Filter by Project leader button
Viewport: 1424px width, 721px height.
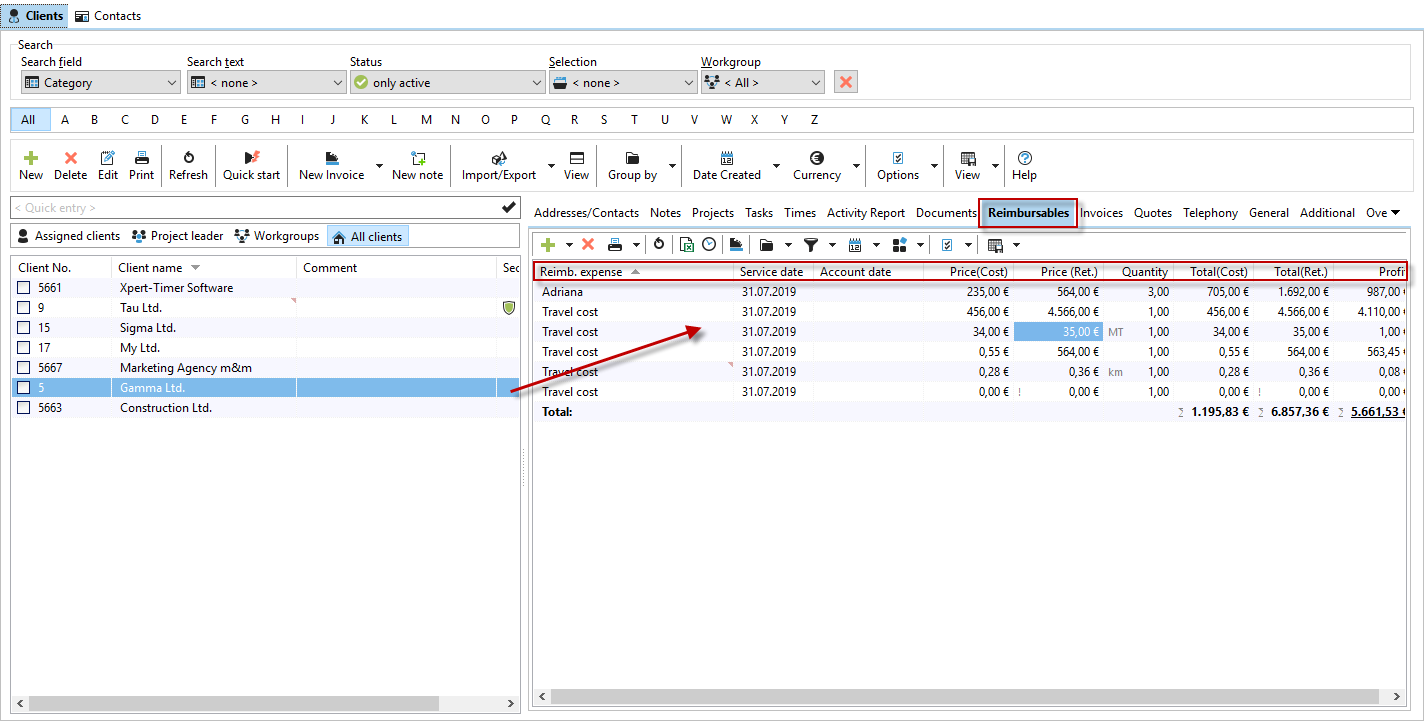(x=177, y=236)
